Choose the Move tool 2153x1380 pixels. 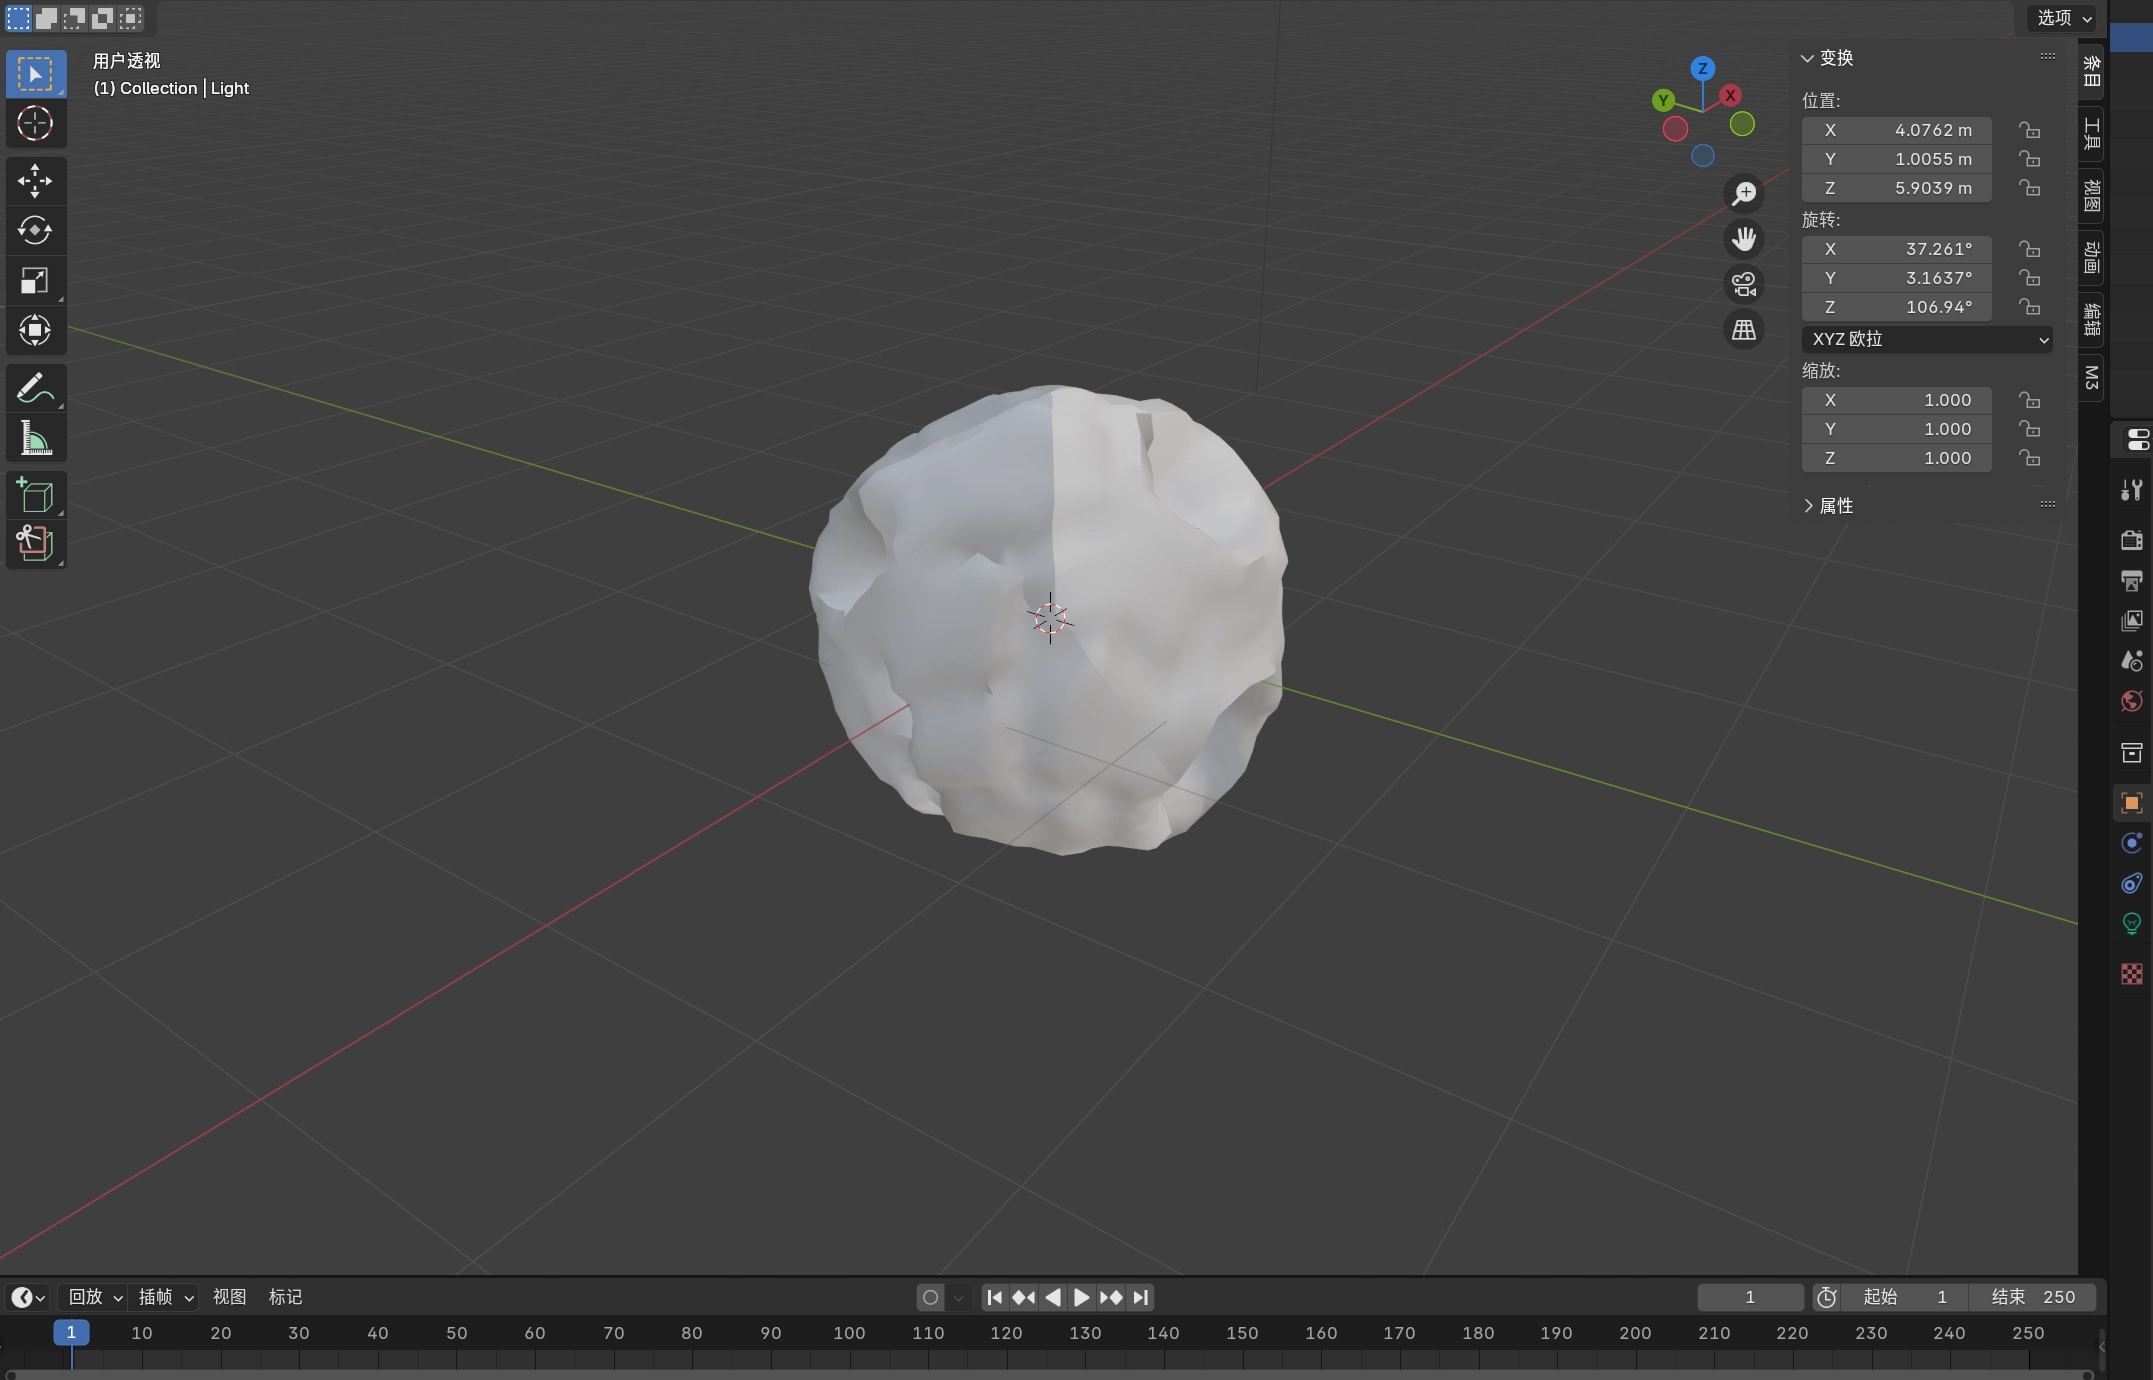pos(35,181)
